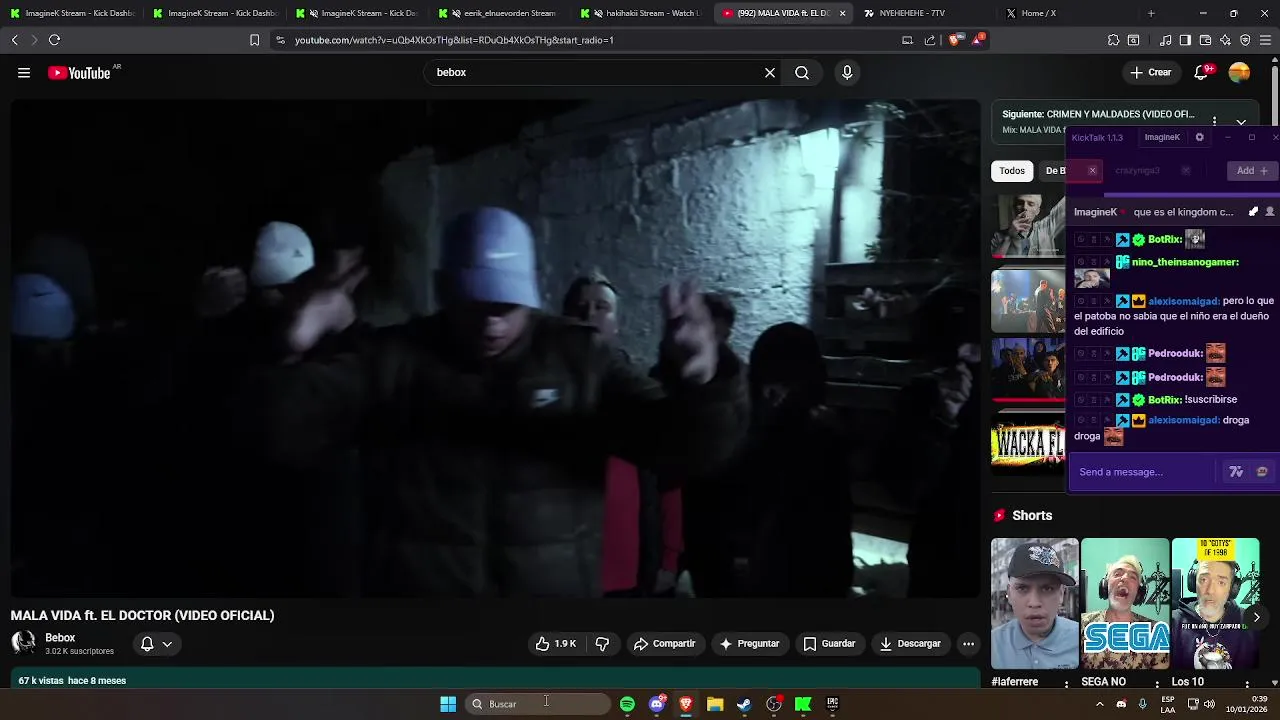Open the Bebox channel name link
This screenshot has width=1280, height=720.
[x=60, y=638]
